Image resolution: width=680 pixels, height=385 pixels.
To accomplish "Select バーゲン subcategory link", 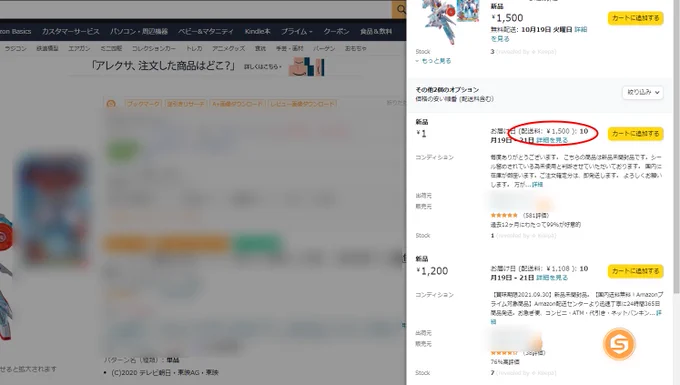I will [324, 49].
